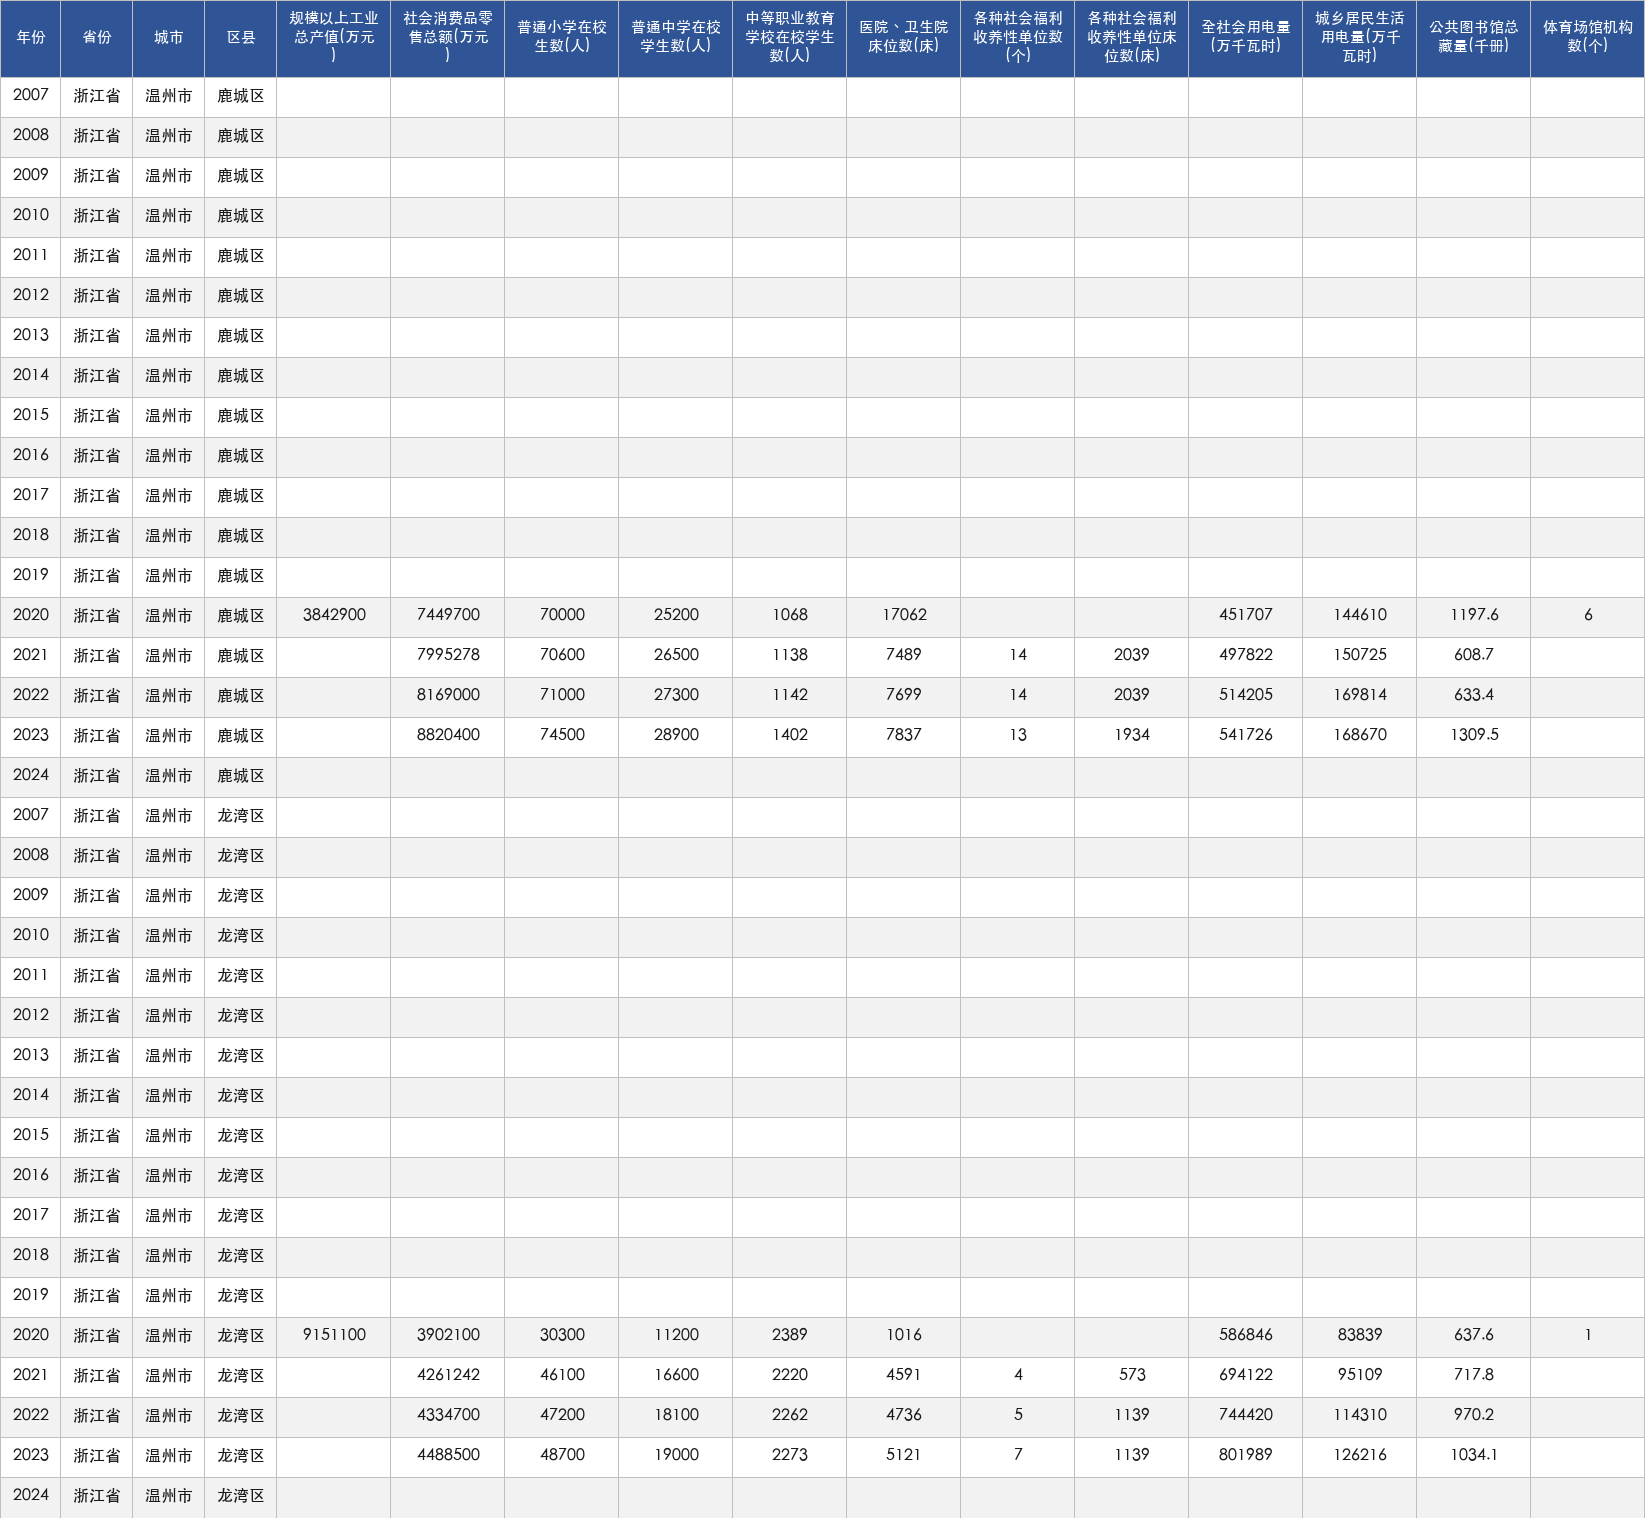Select the 普通小学在校生数 header cell

pos(562,38)
